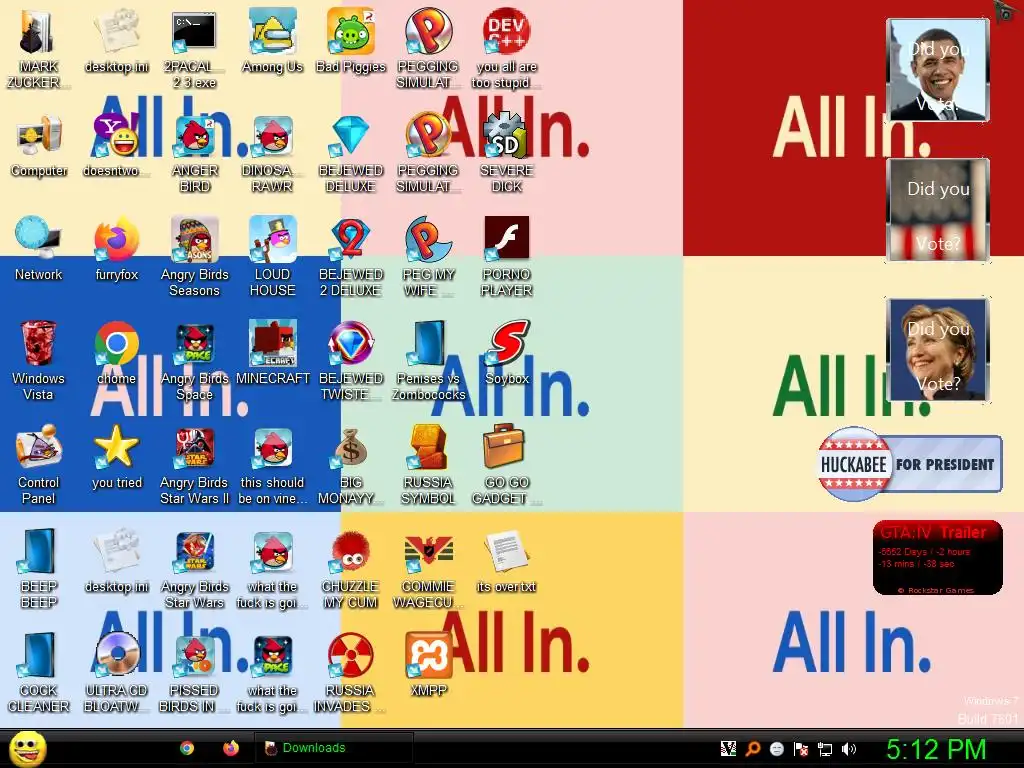The height and width of the screenshot is (768, 1024).
Task: Launch the BEJEWED TWISTE... shortcut
Action: [x=351, y=360]
